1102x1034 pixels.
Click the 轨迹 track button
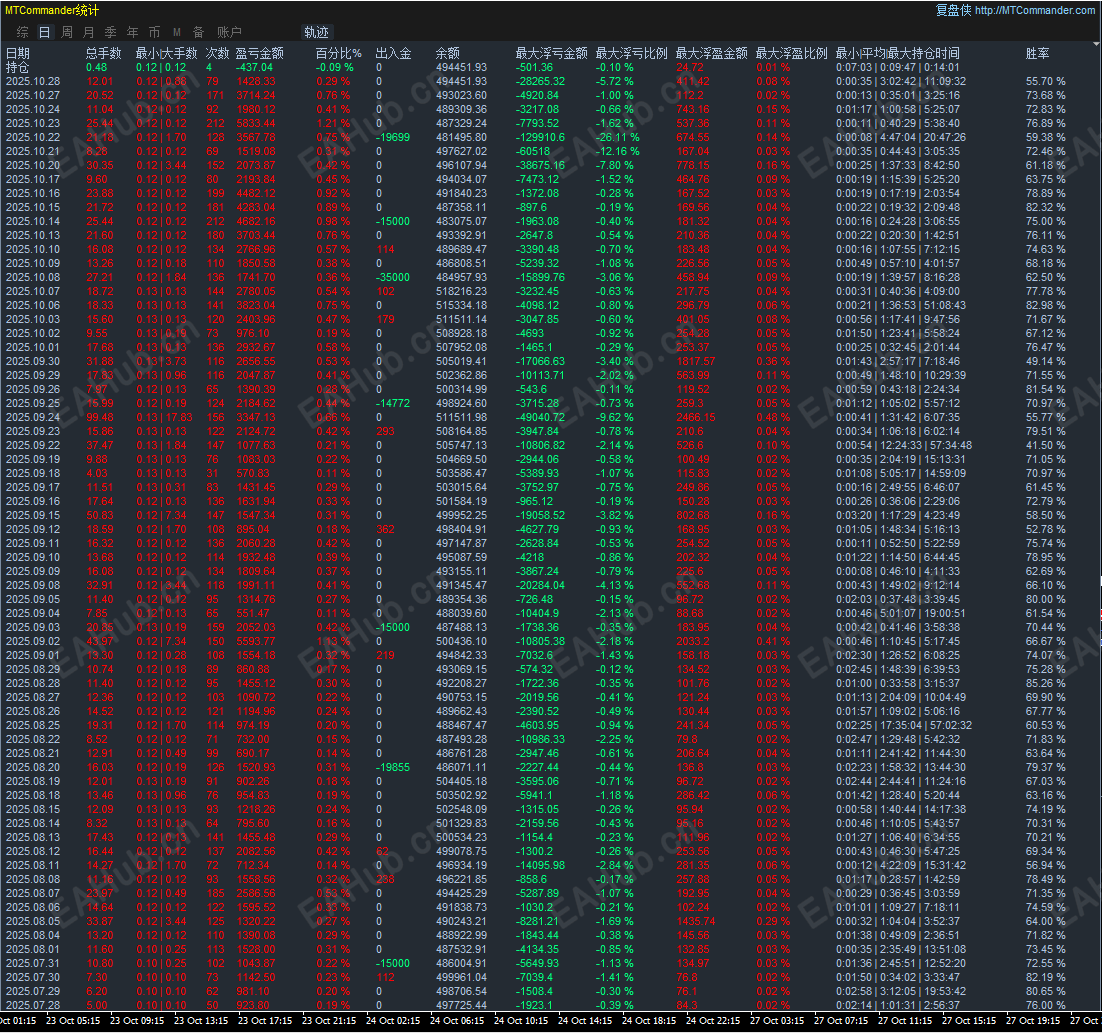tap(316, 32)
